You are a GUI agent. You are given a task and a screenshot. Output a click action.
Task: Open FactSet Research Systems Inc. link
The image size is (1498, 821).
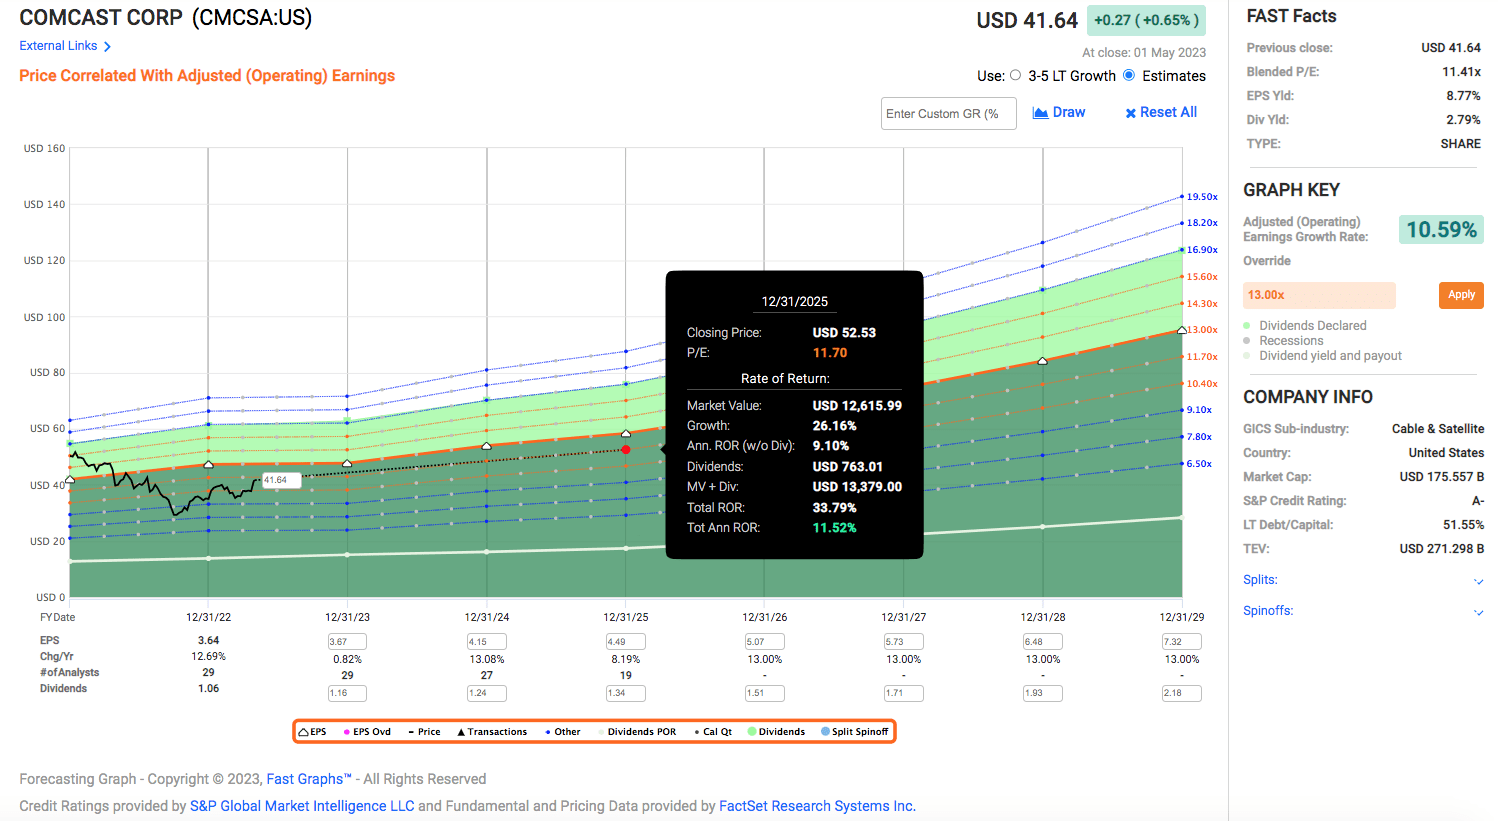click(817, 806)
